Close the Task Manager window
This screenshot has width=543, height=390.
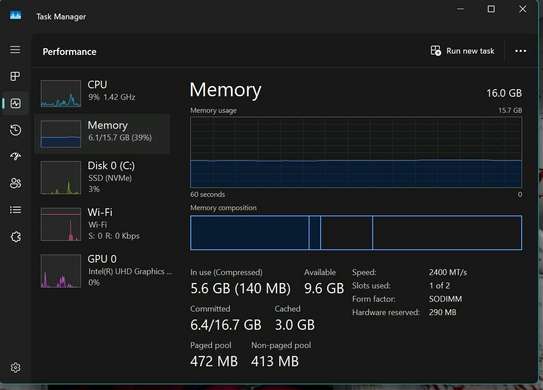pyautogui.click(x=523, y=9)
